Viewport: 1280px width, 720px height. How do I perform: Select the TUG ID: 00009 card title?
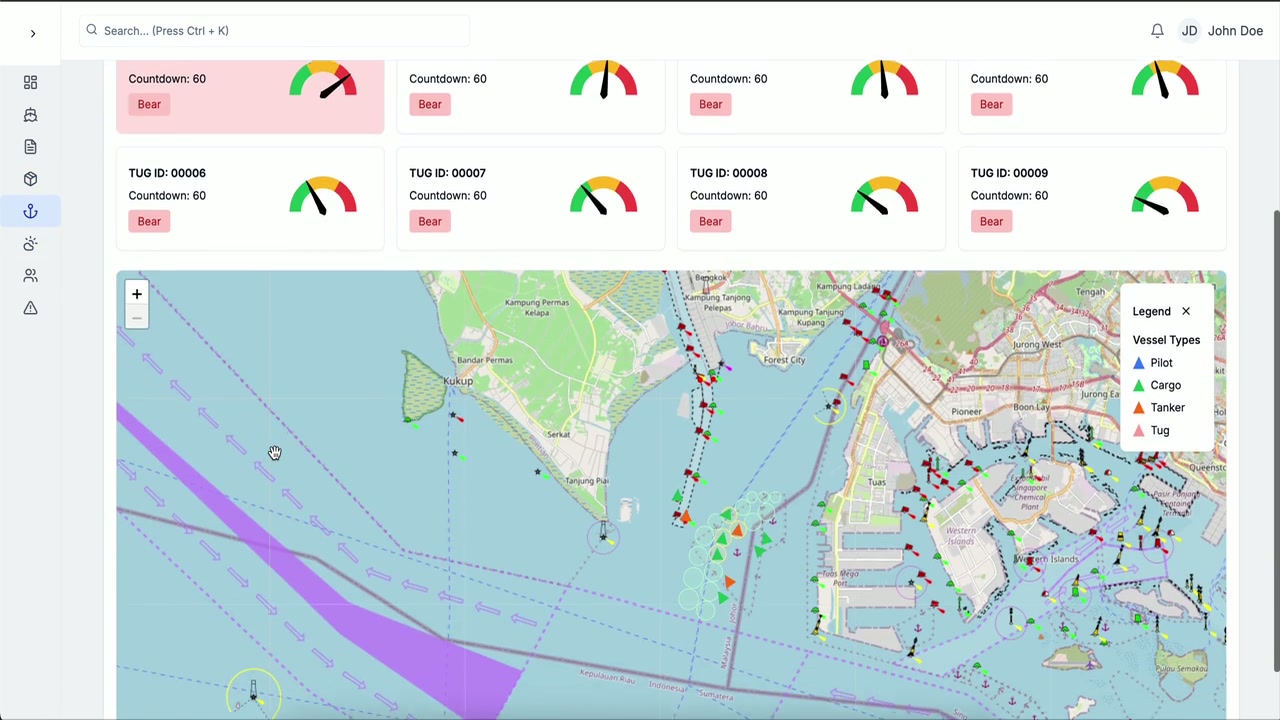click(1009, 173)
